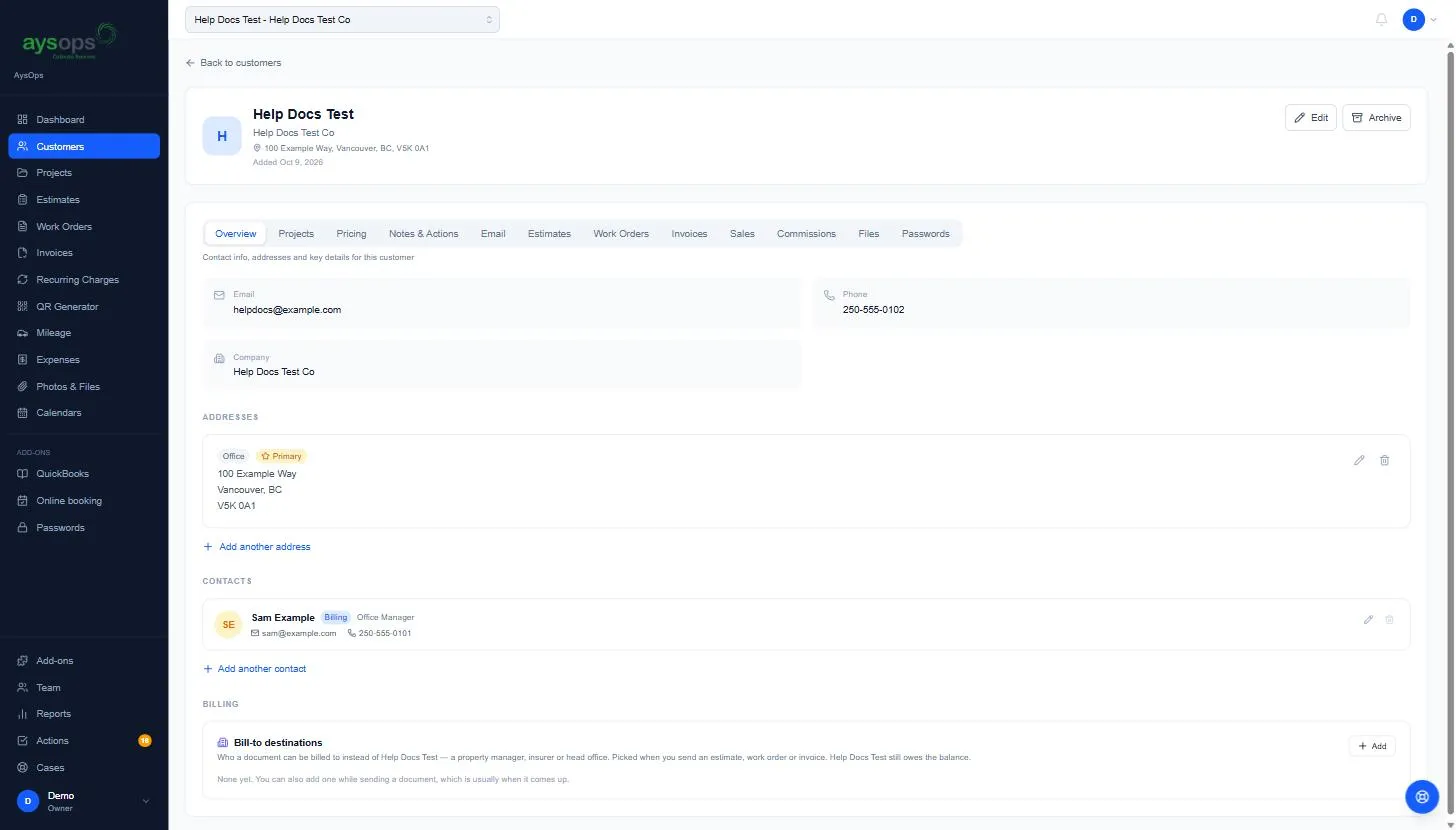The width and height of the screenshot is (1456, 830).
Task: Switch to the Pricing tab
Action: tap(351, 234)
